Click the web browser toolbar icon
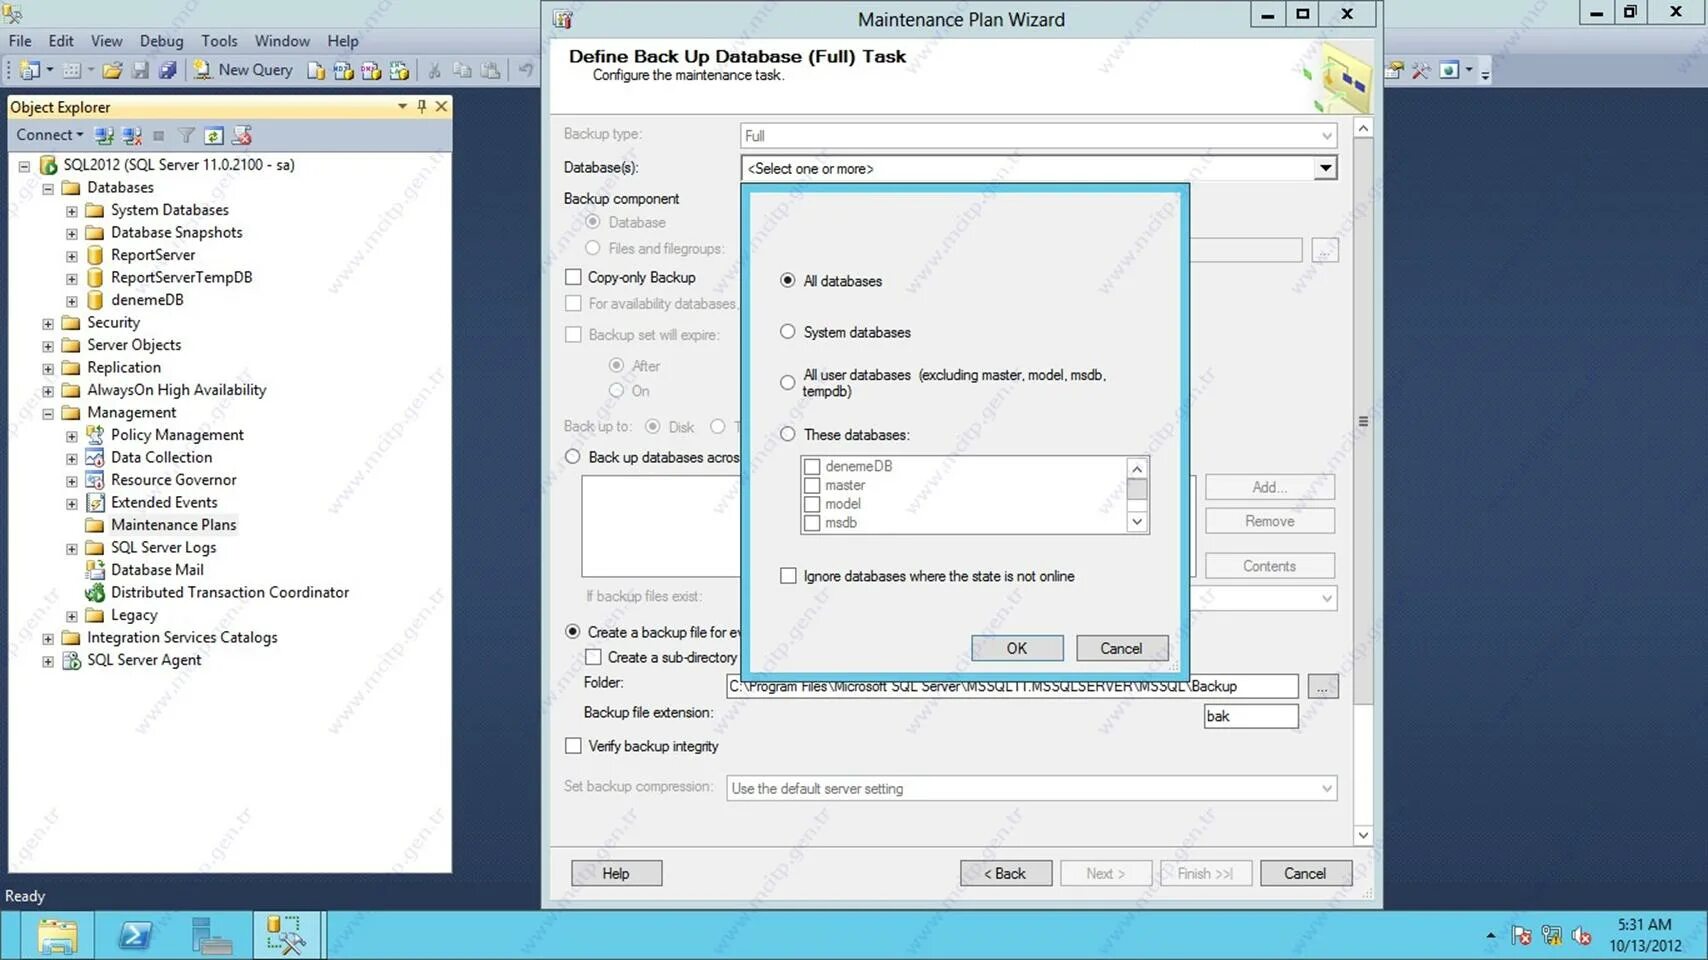This screenshot has height=960, width=1708. pos(1449,70)
